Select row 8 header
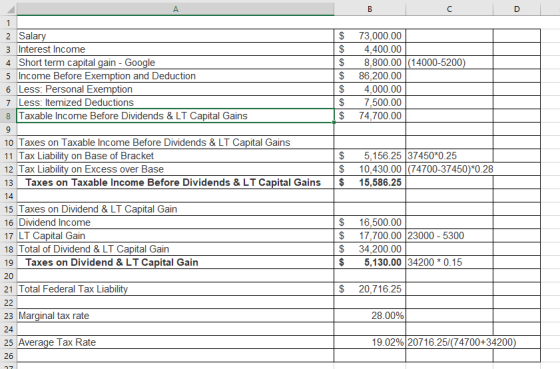 [x=8, y=116]
